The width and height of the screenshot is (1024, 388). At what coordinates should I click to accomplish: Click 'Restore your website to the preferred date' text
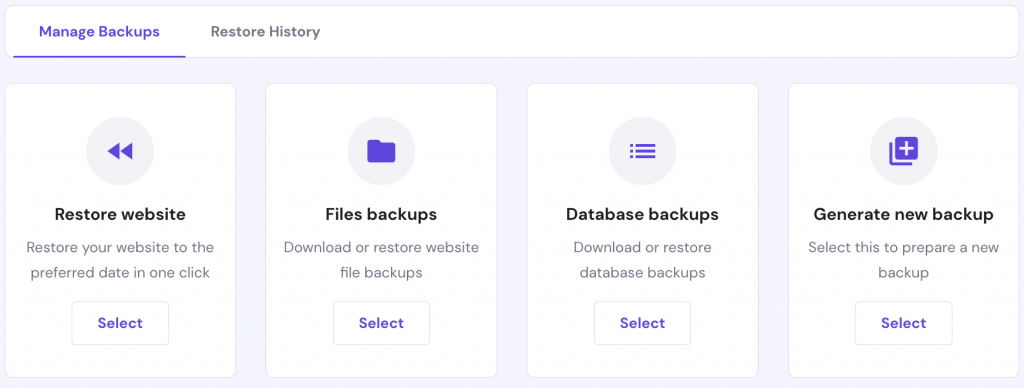[x=120, y=260]
